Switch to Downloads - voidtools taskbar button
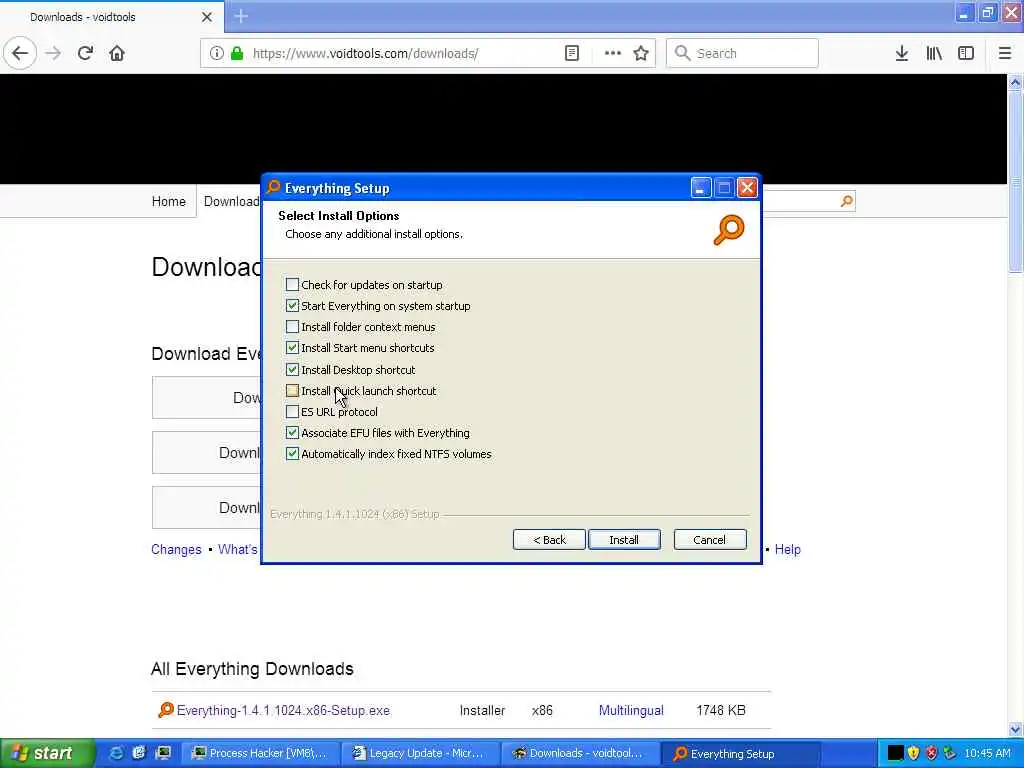This screenshot has height=768, width=1024. click(580, 753)
